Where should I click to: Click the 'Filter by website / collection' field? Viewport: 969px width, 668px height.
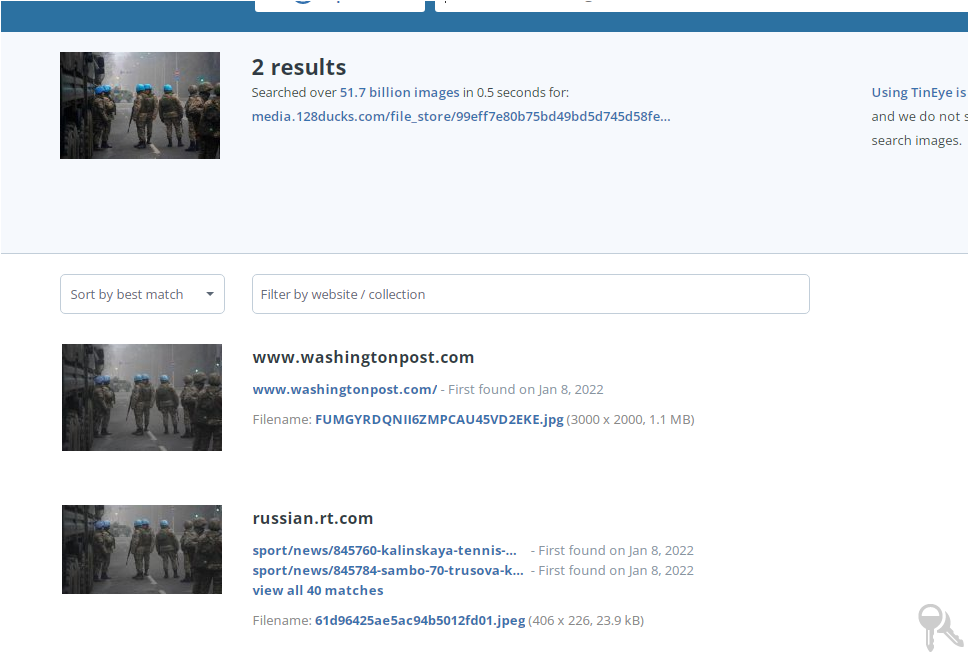pos(530,294)
